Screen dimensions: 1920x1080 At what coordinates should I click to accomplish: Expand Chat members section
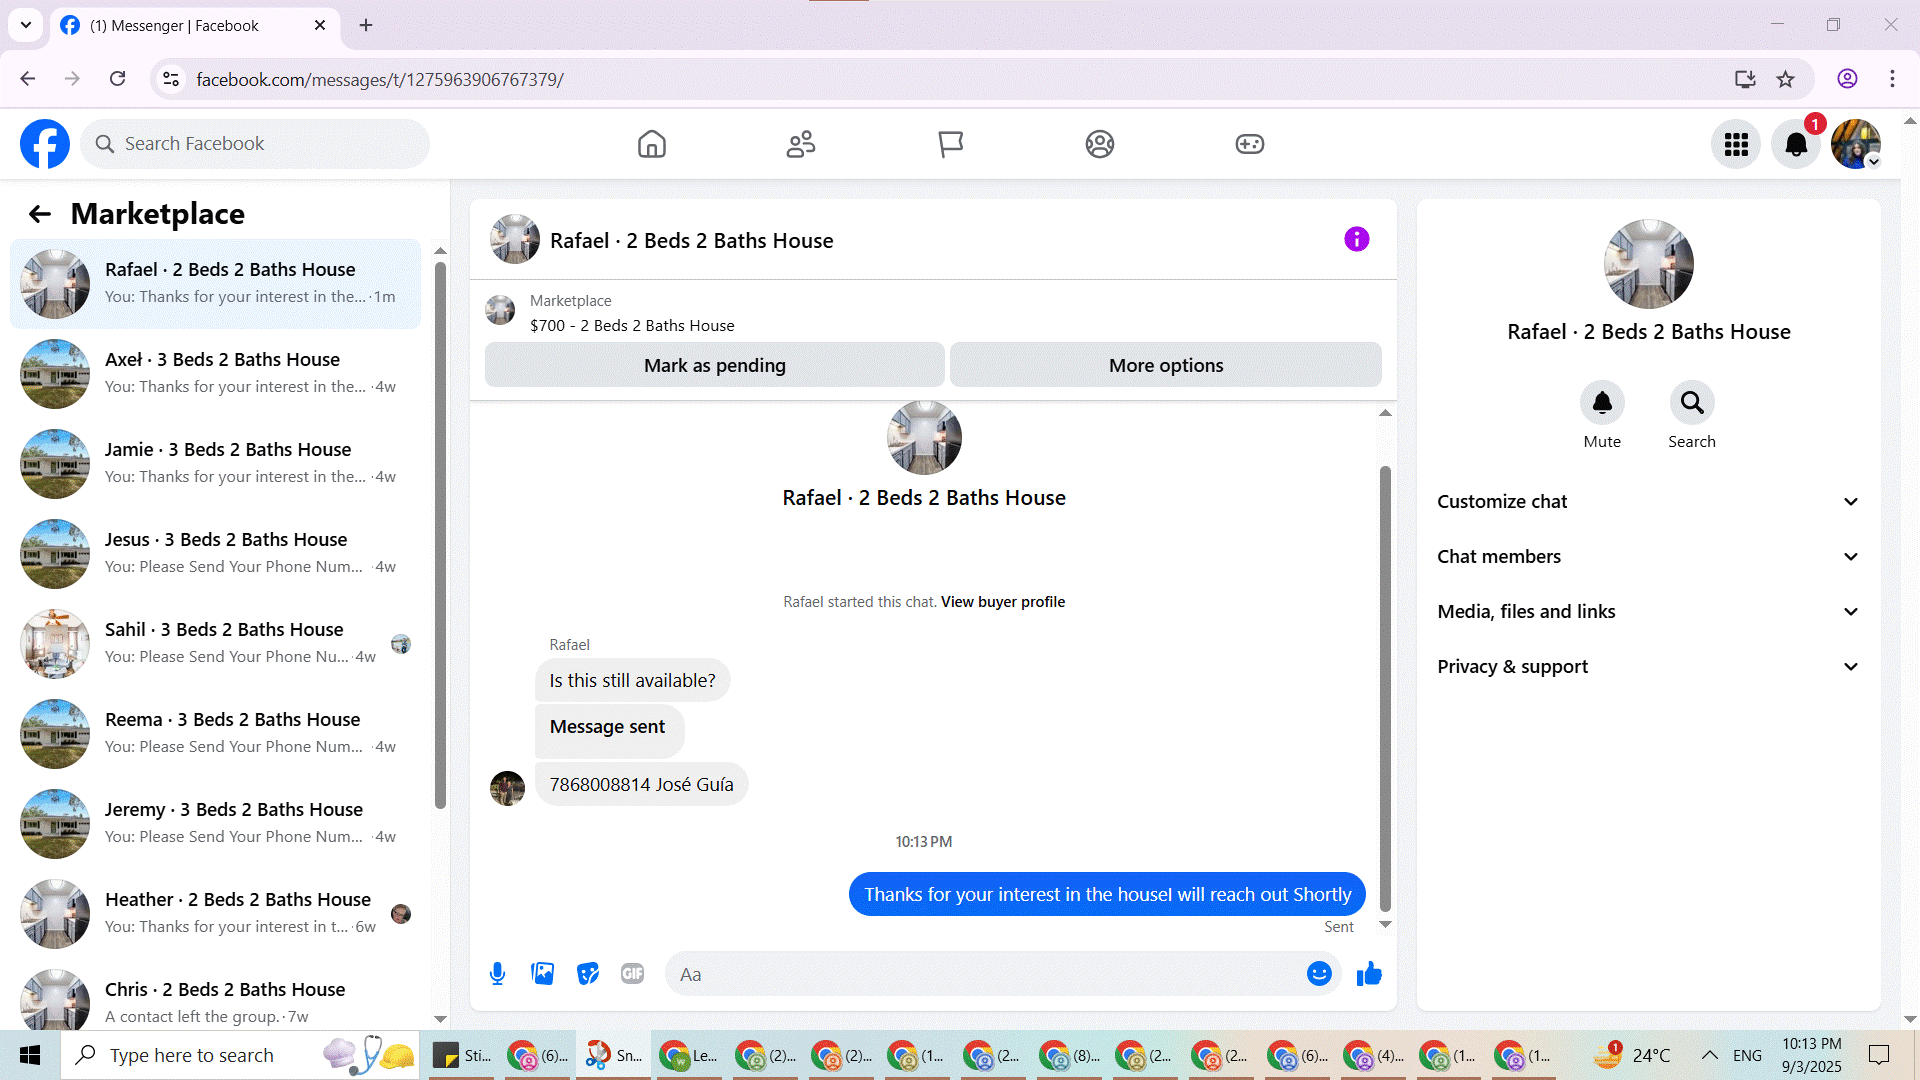[x=1649, y=557]
